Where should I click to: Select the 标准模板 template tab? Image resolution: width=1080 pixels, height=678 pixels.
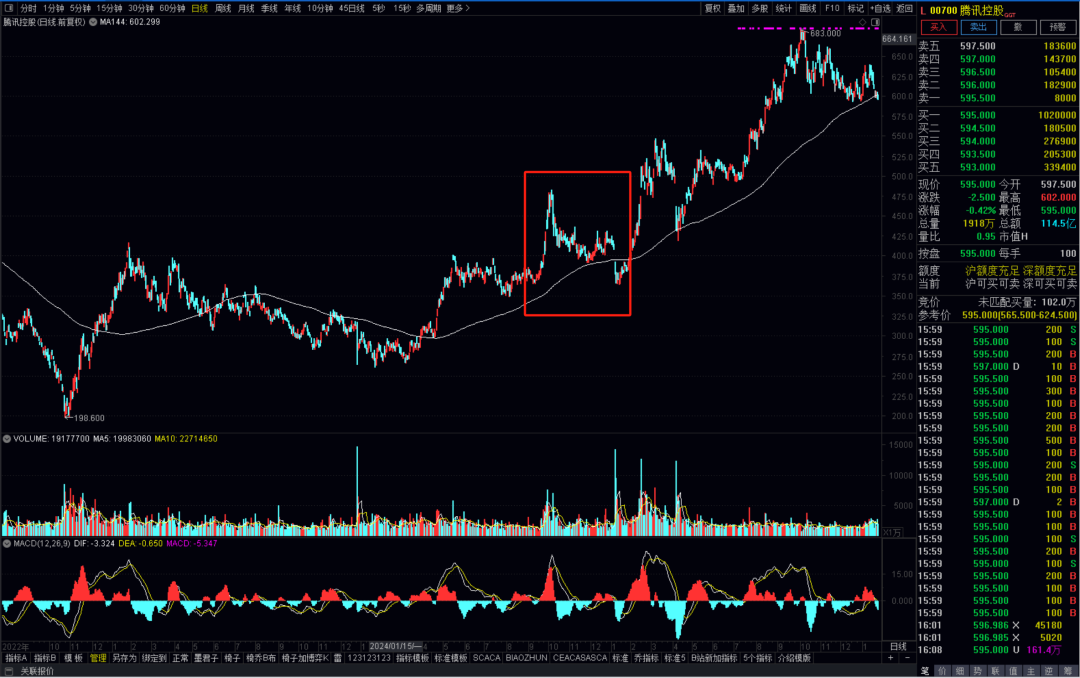[450, 658]
